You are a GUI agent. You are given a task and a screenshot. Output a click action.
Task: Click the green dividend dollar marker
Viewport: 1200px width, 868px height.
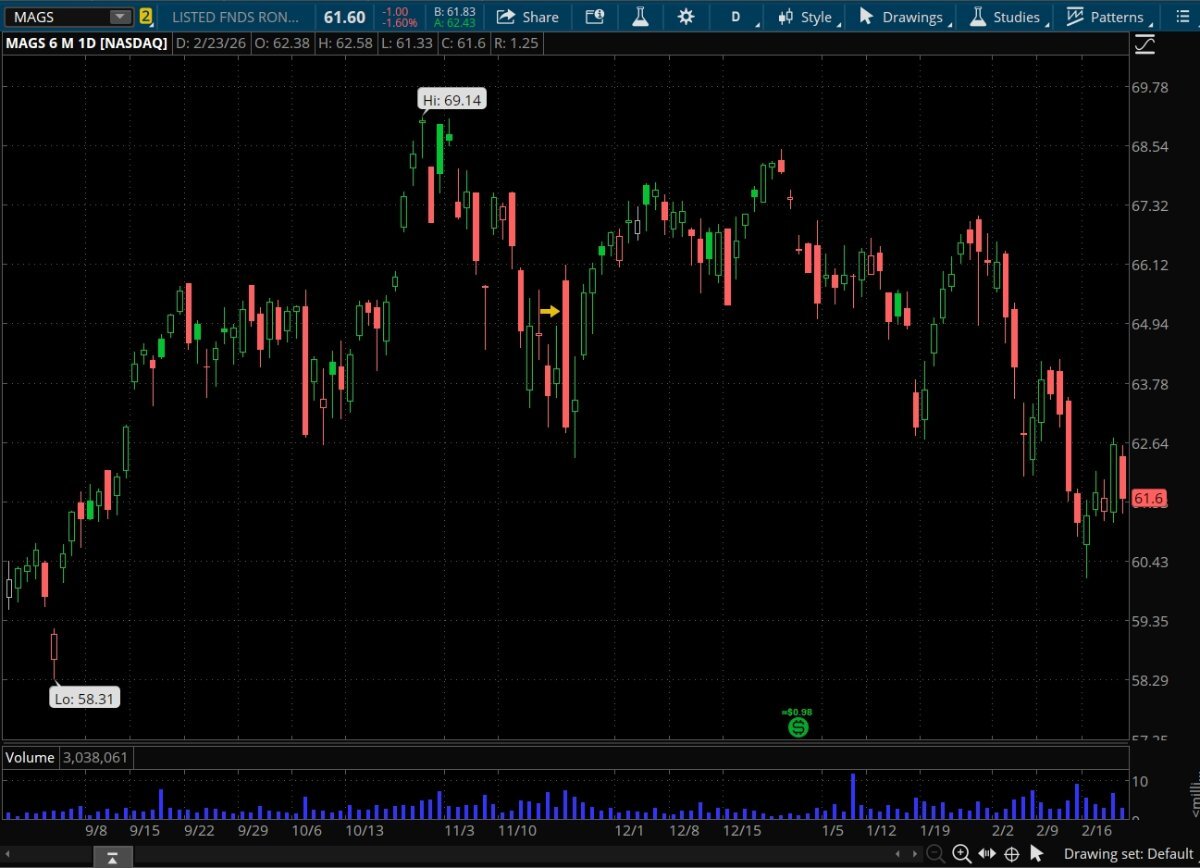click(797, 727)
